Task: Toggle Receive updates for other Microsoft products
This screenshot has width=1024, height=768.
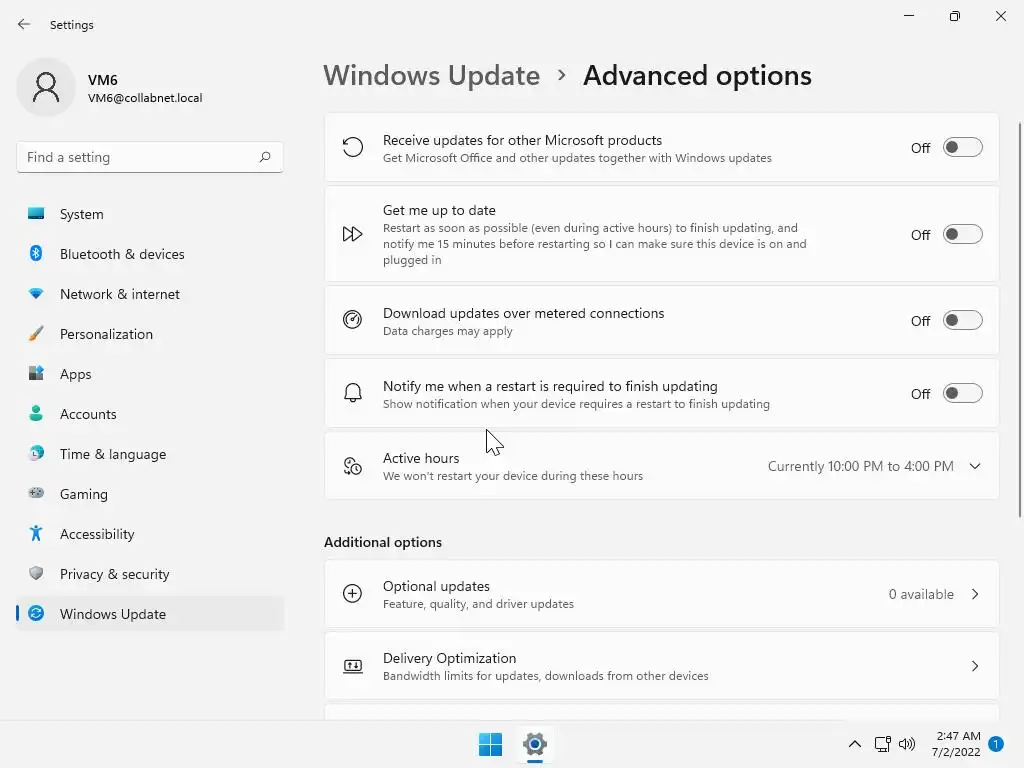Action: pos(962,148)
